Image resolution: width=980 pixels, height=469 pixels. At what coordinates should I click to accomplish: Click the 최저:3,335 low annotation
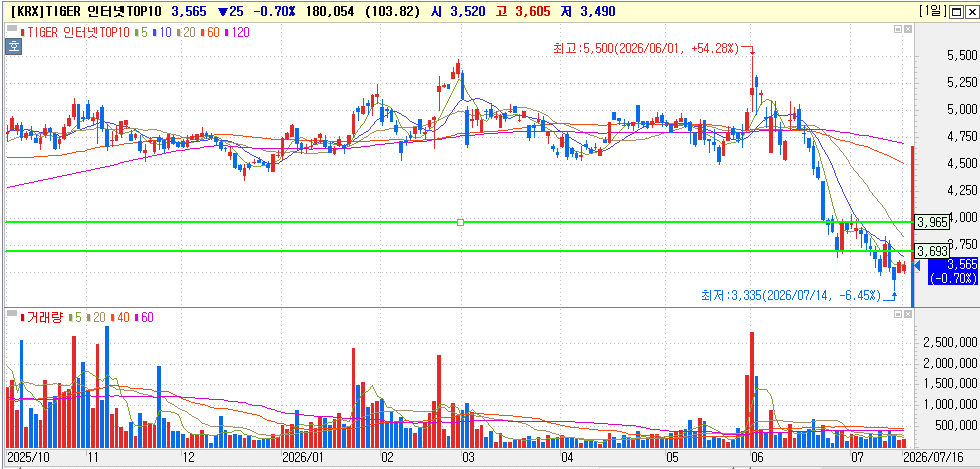coord(791,294)
